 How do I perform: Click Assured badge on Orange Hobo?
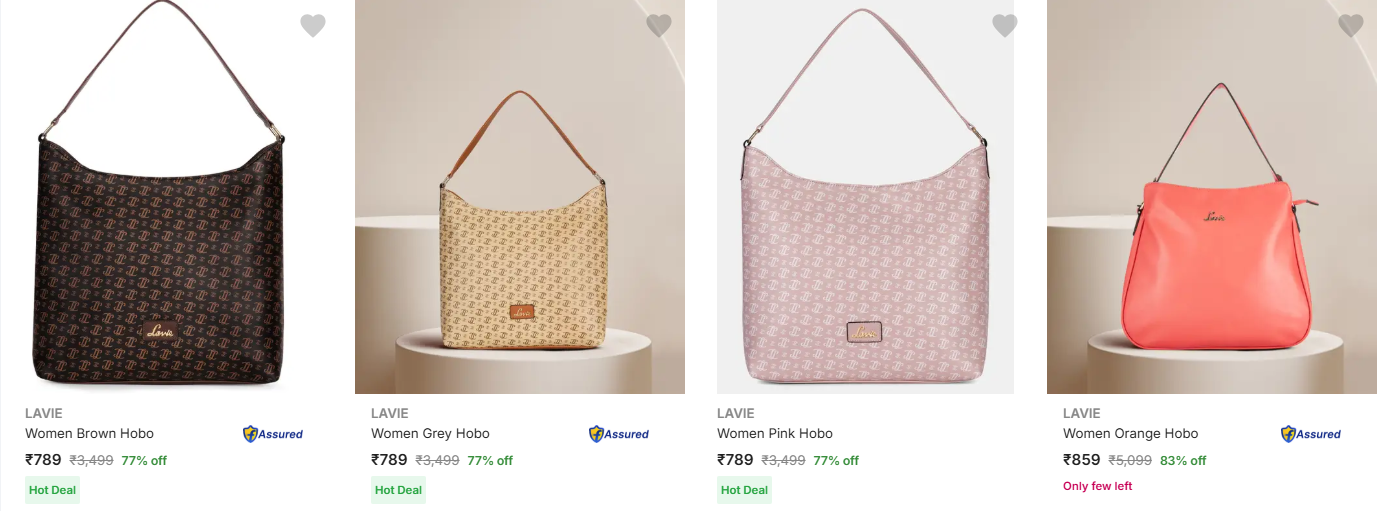click(1311, 434)
